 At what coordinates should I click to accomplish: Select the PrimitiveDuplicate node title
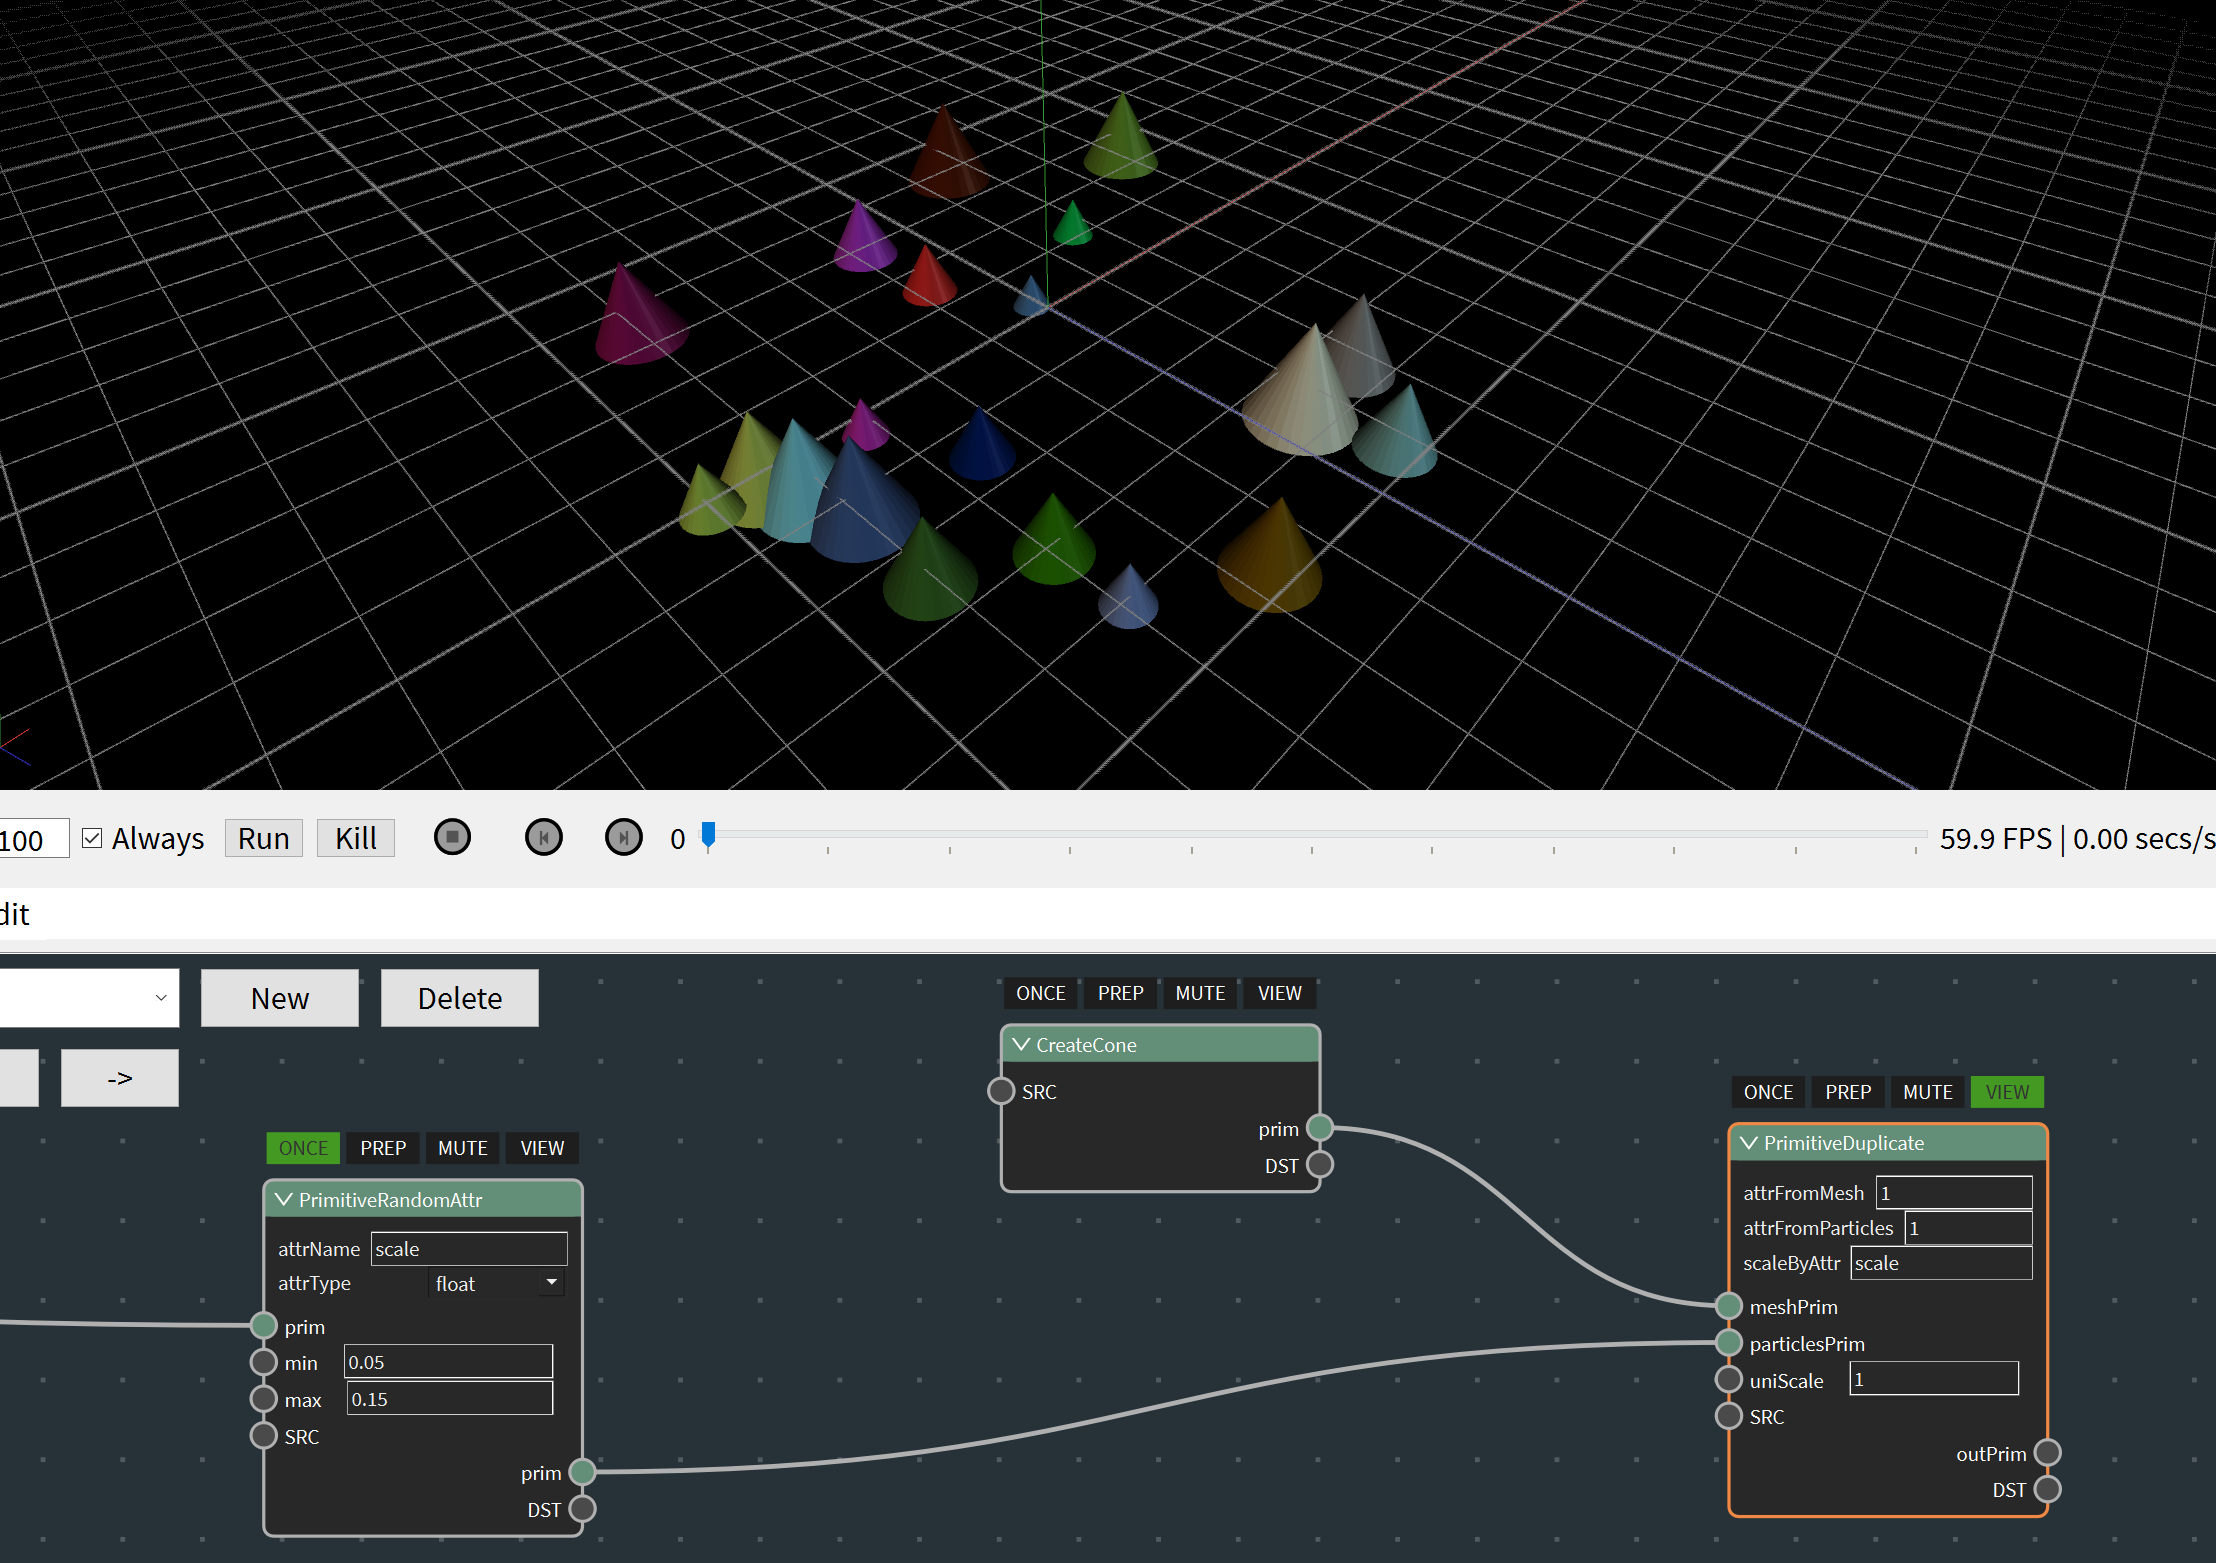click(x=1844, y=1143)
